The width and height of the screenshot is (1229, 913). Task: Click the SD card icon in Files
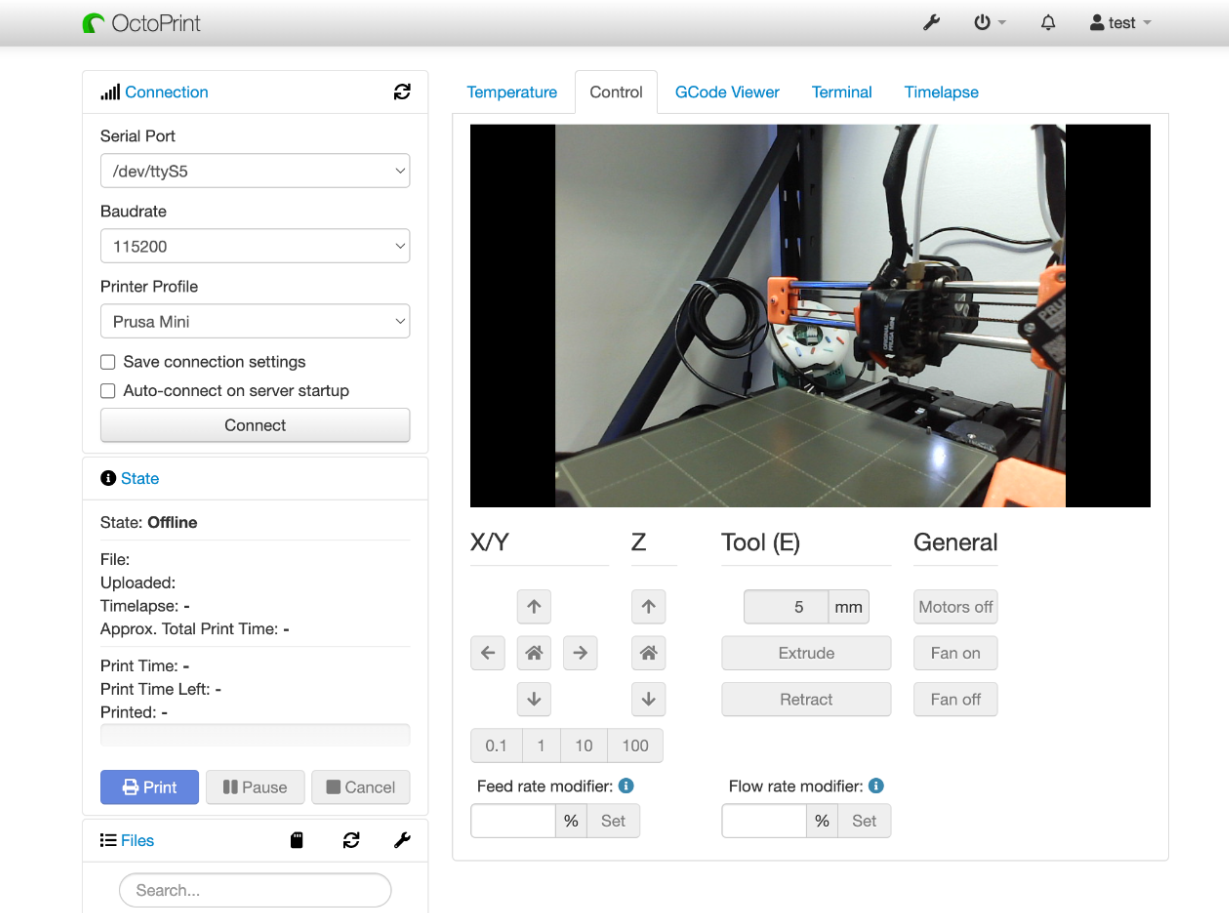click(297, 840)
